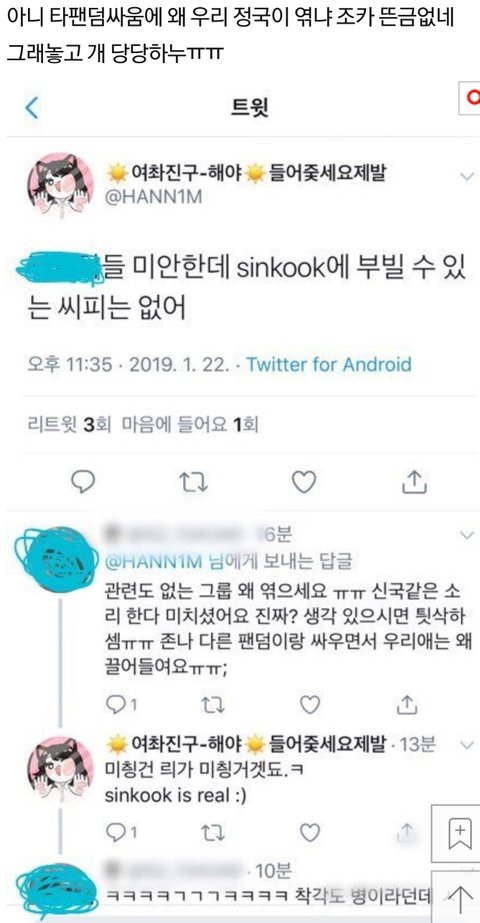Jump to top with the up-arrow button
The width and height of the screenshot is (480, 923).
[460, 898]
